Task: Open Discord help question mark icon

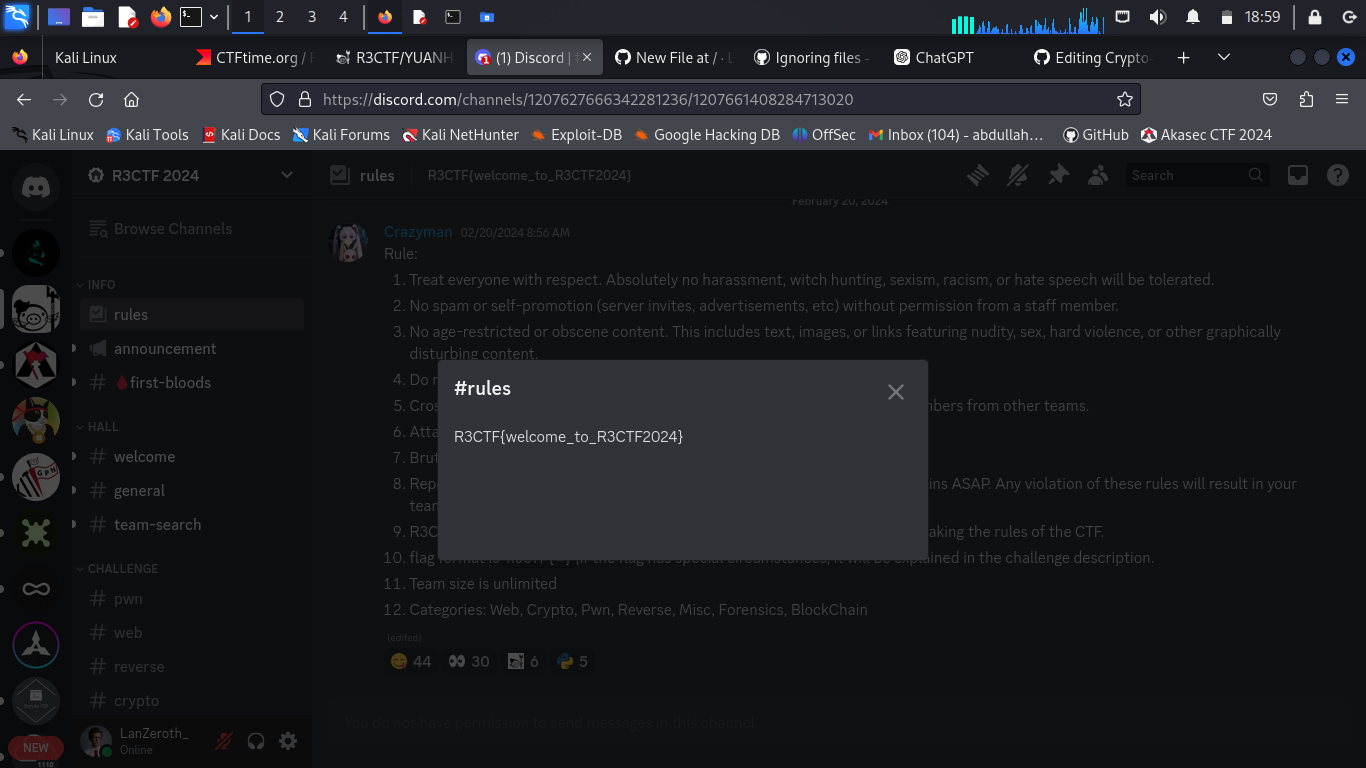Action: tap(1337, 175)
